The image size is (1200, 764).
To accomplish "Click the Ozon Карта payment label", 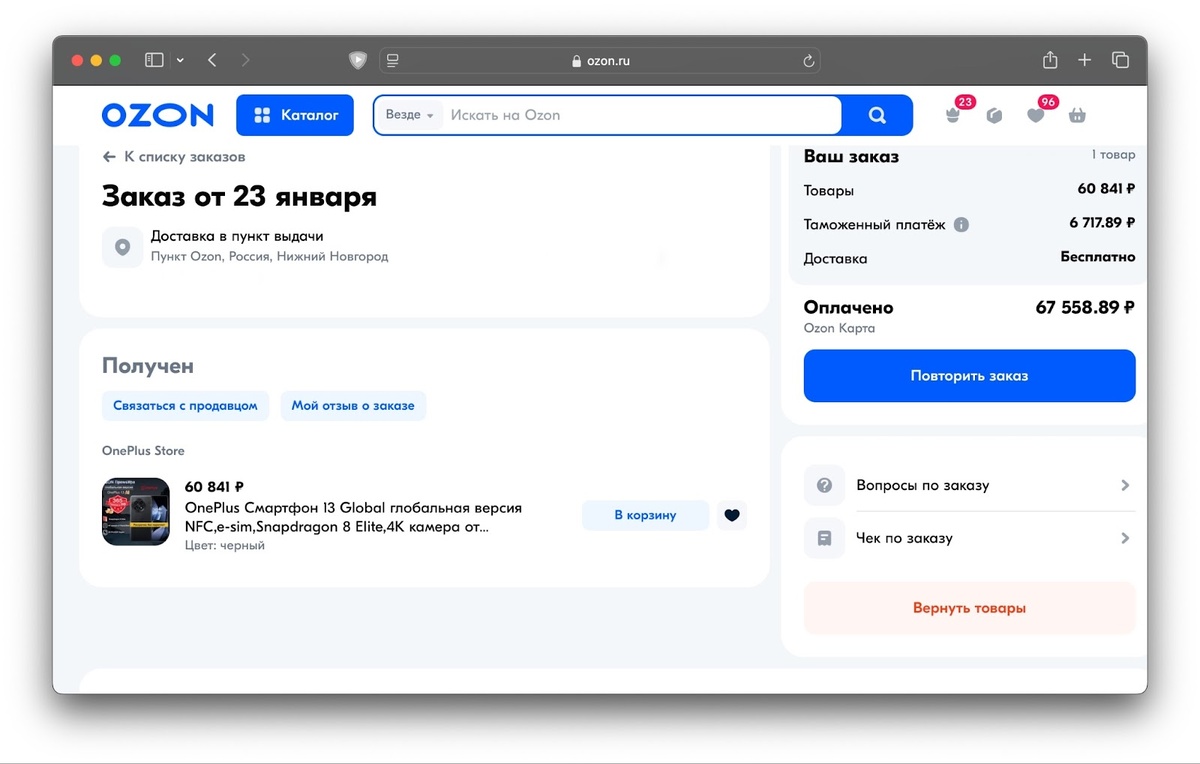I will click(839, 328).
